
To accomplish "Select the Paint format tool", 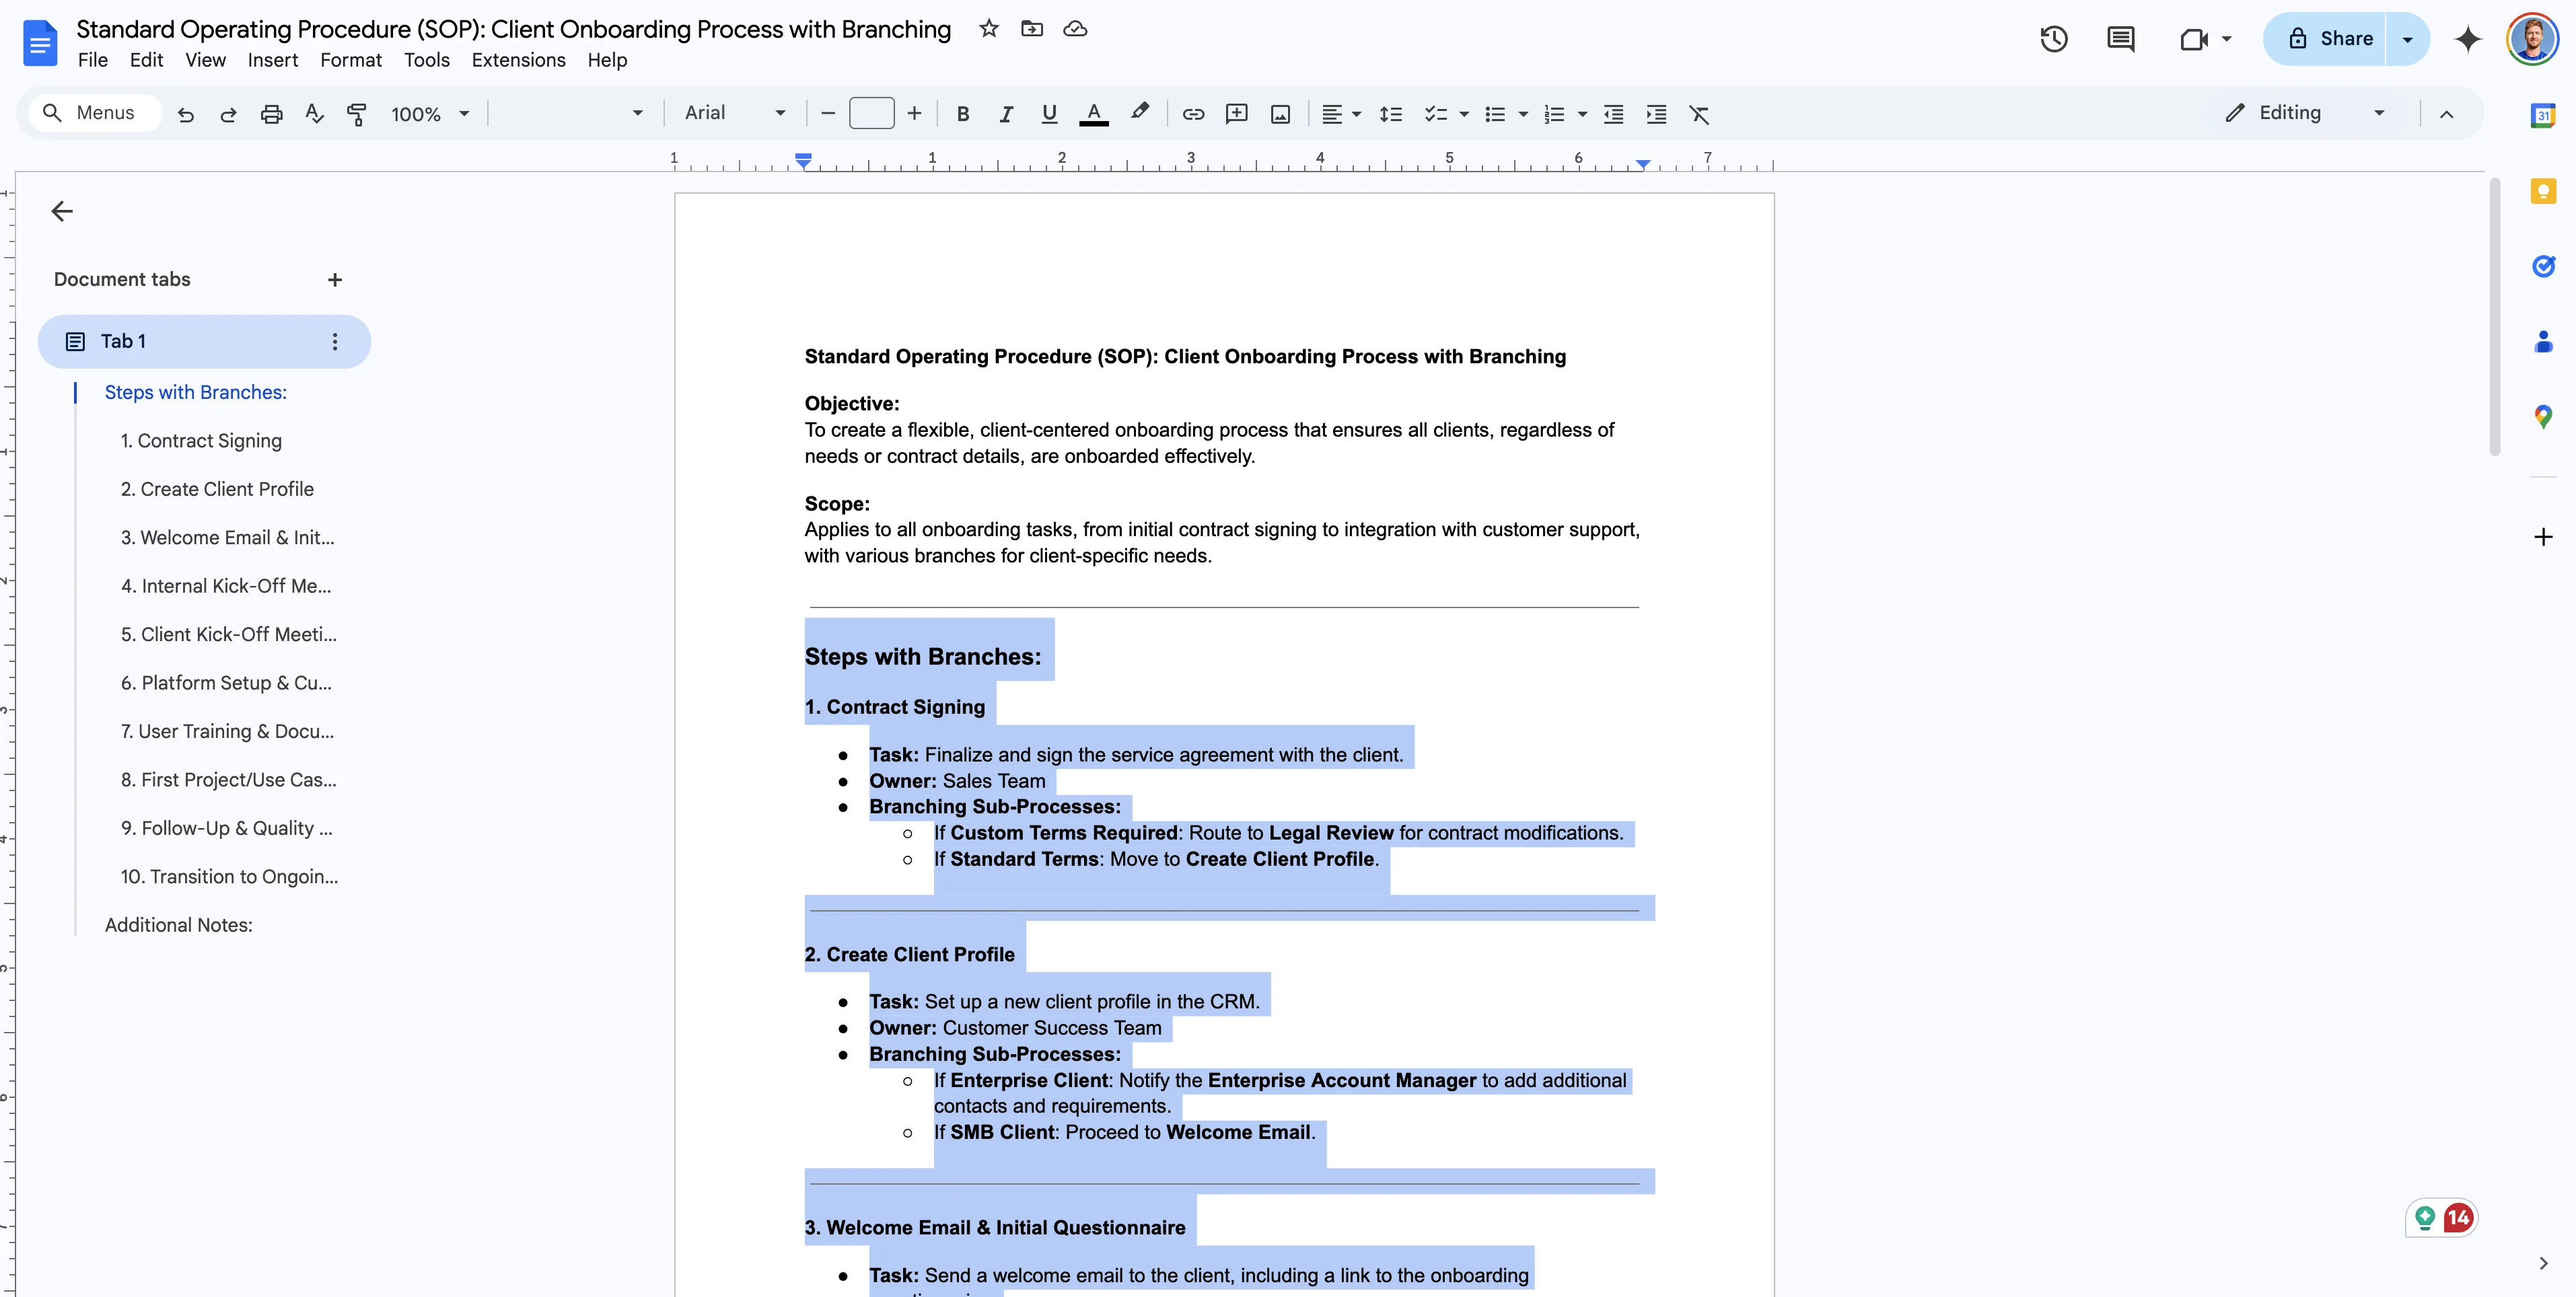I will click(356, 114).
